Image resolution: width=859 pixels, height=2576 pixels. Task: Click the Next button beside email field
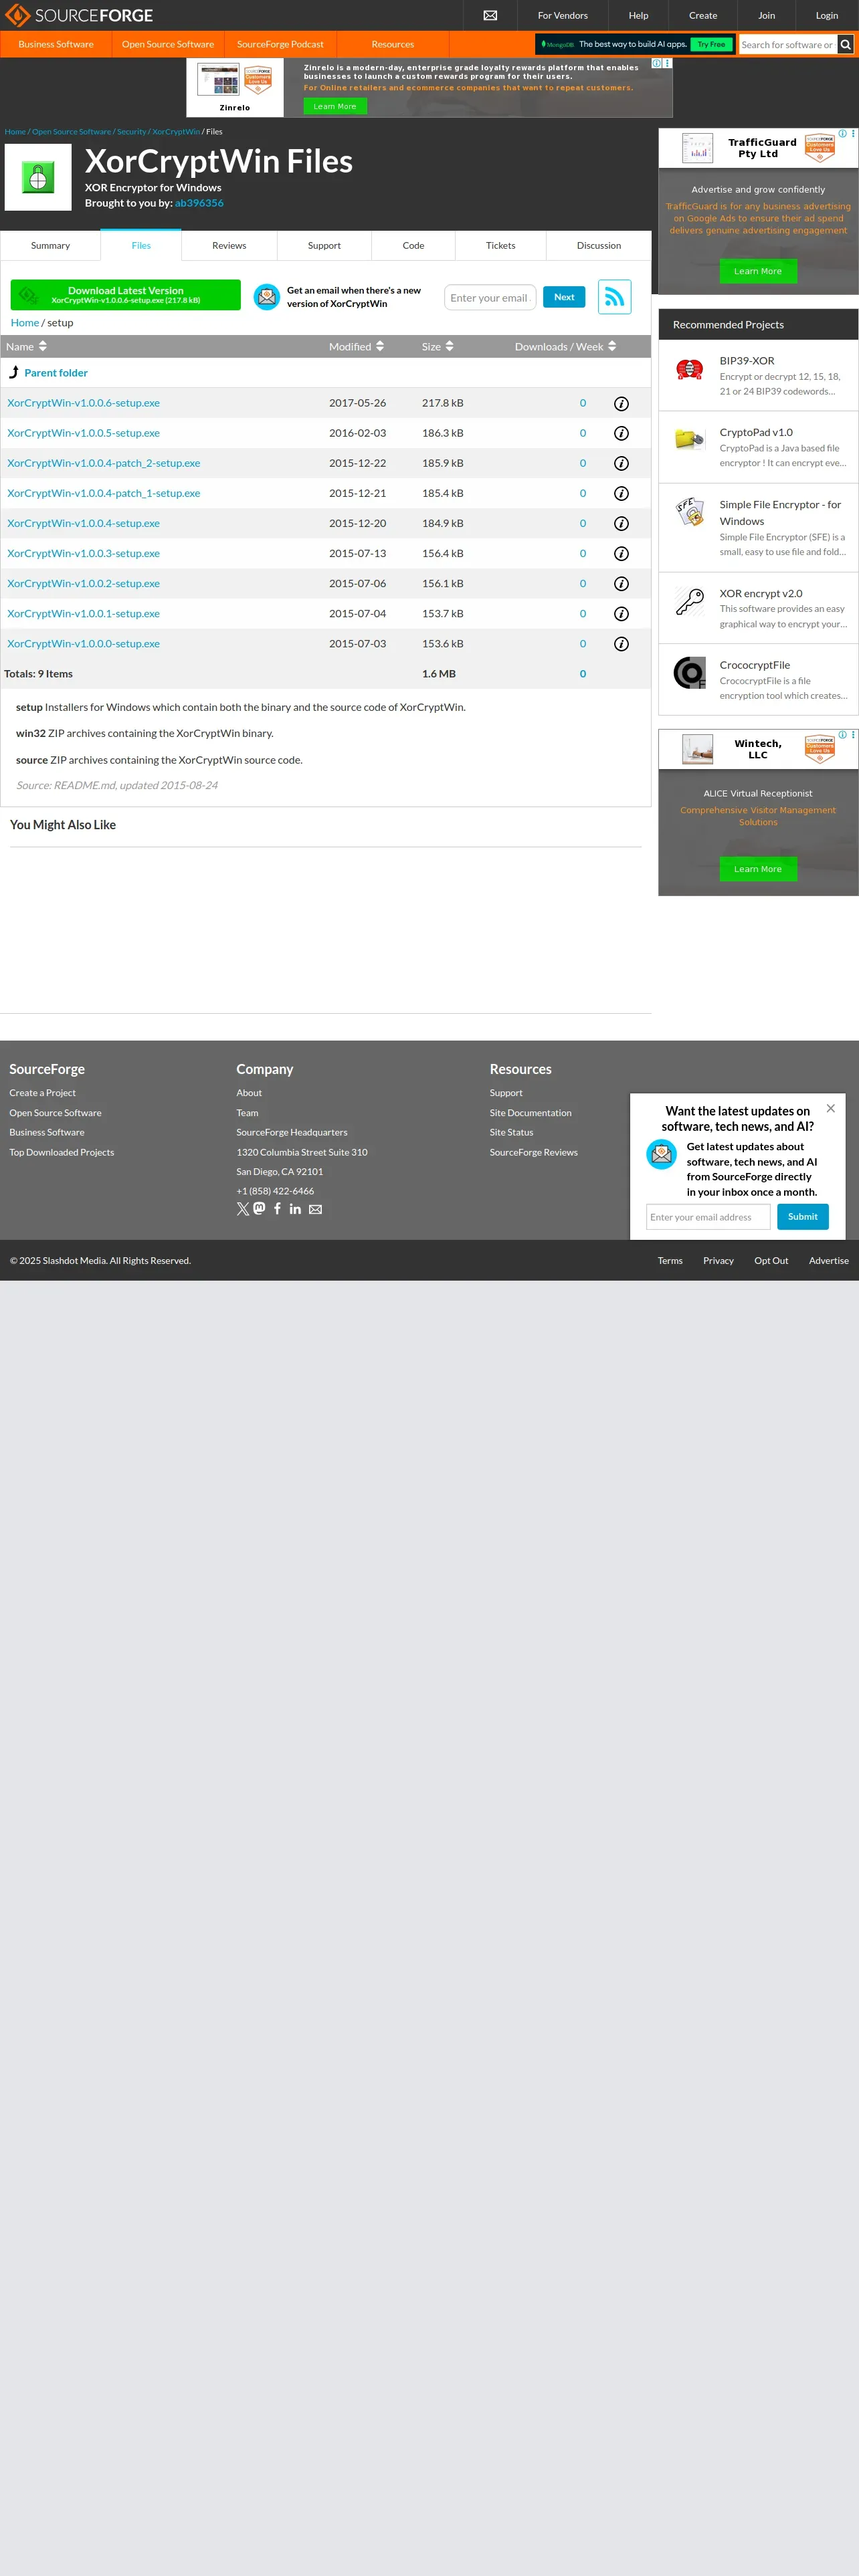[564, 297]
